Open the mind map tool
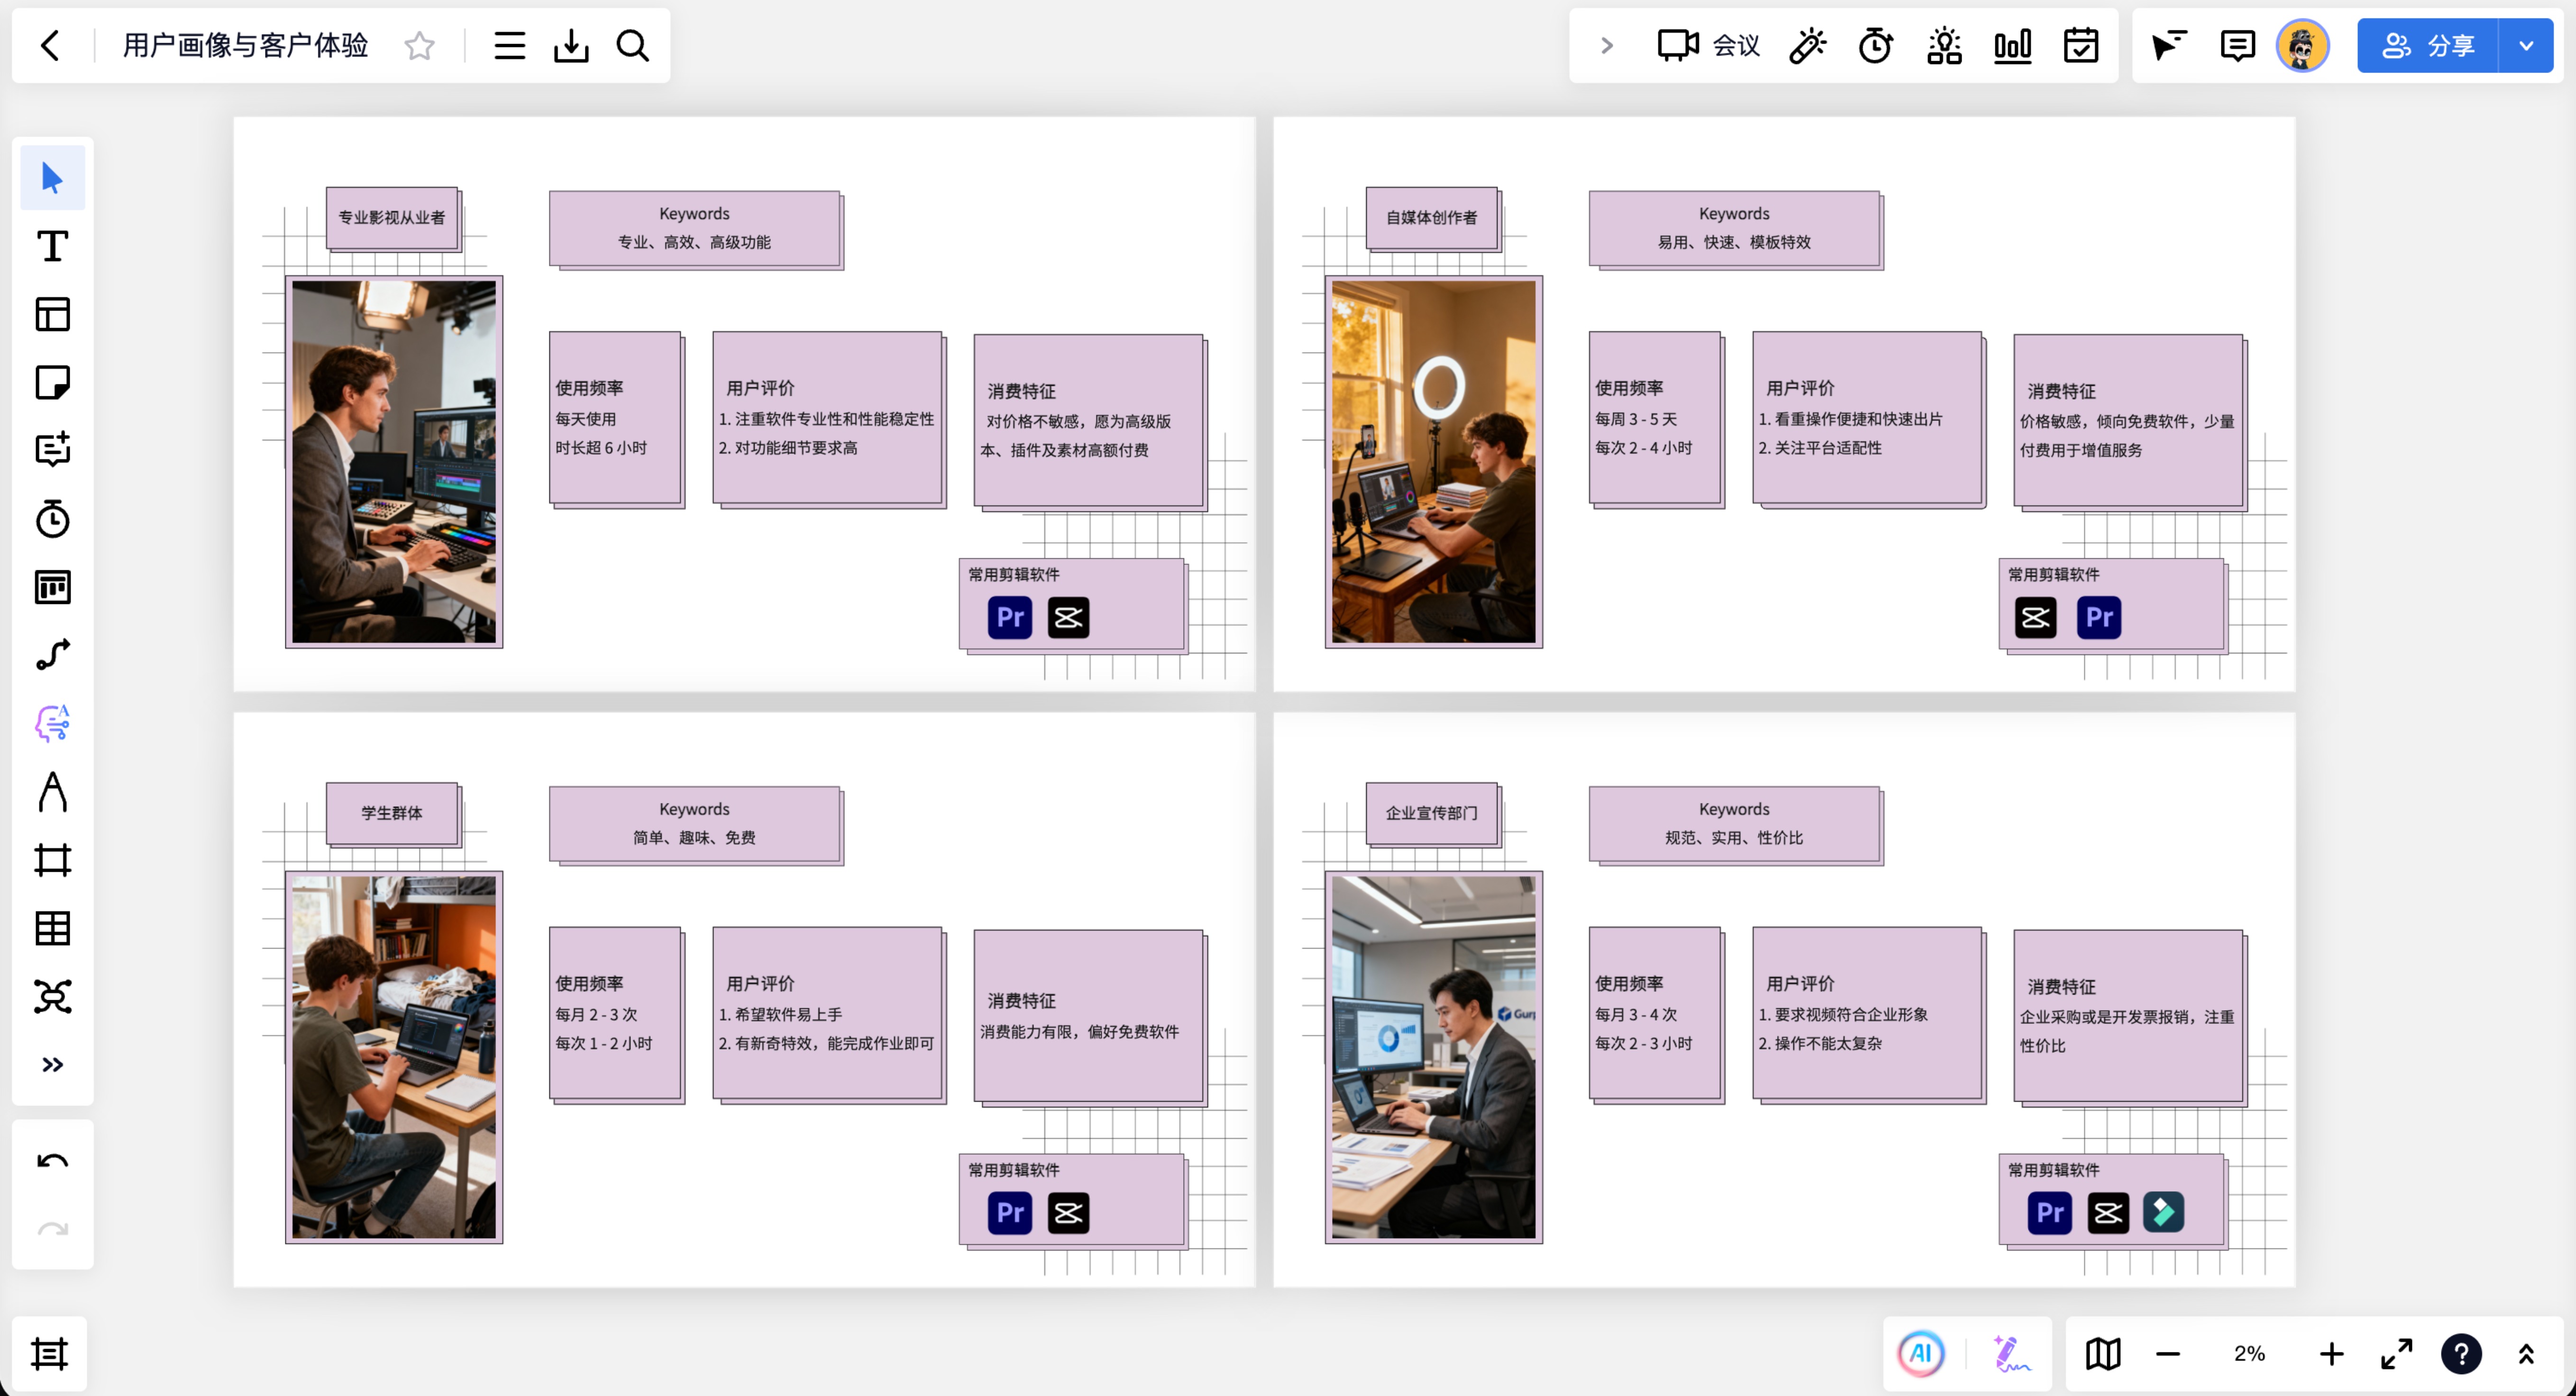Image resolution: width=2576 pixels, height=1396 pixels. [52, 996]
